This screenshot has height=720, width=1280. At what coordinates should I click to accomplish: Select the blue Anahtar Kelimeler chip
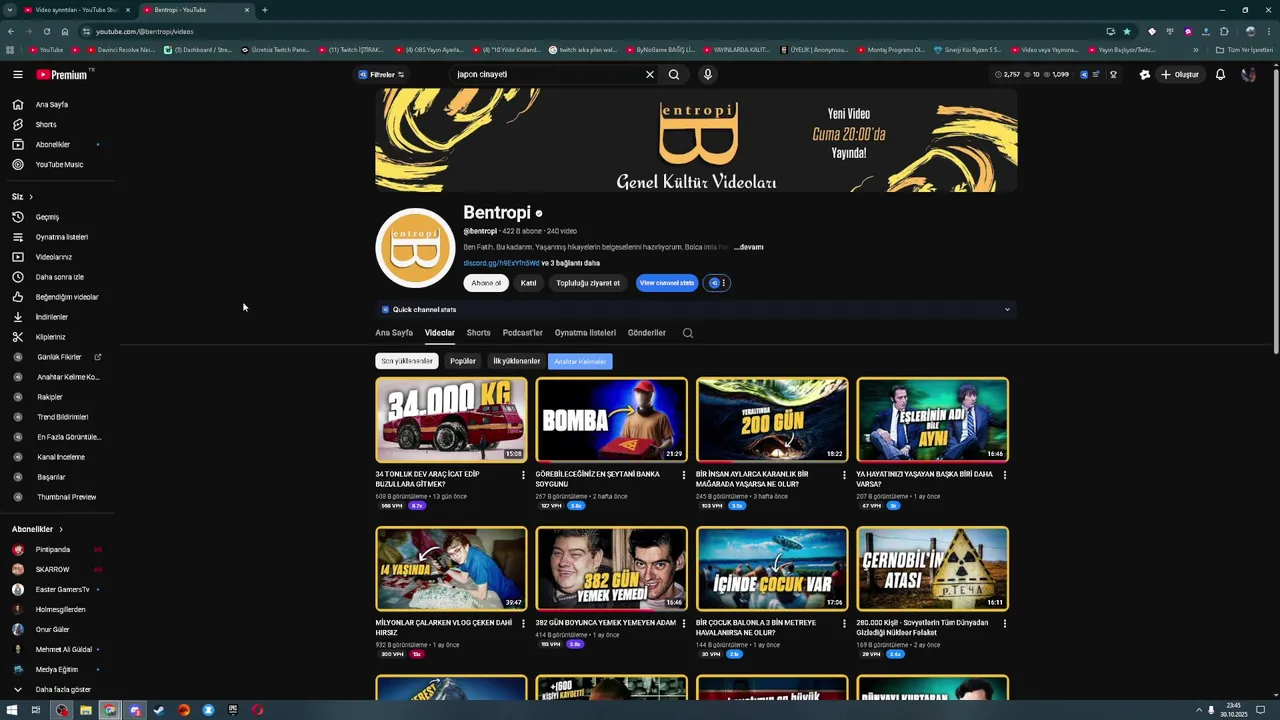click(x=580, y=361)
